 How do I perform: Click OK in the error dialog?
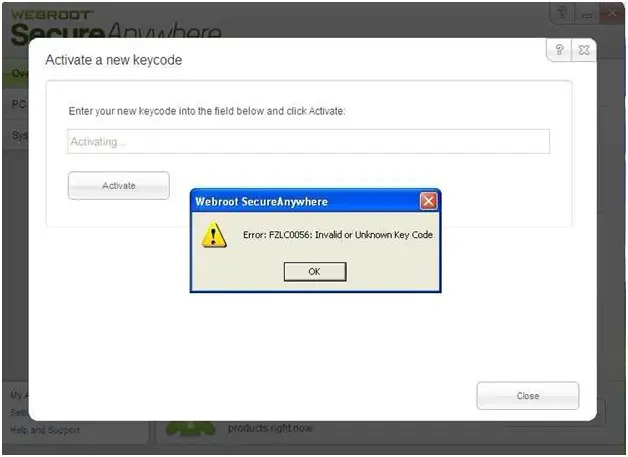315,272
